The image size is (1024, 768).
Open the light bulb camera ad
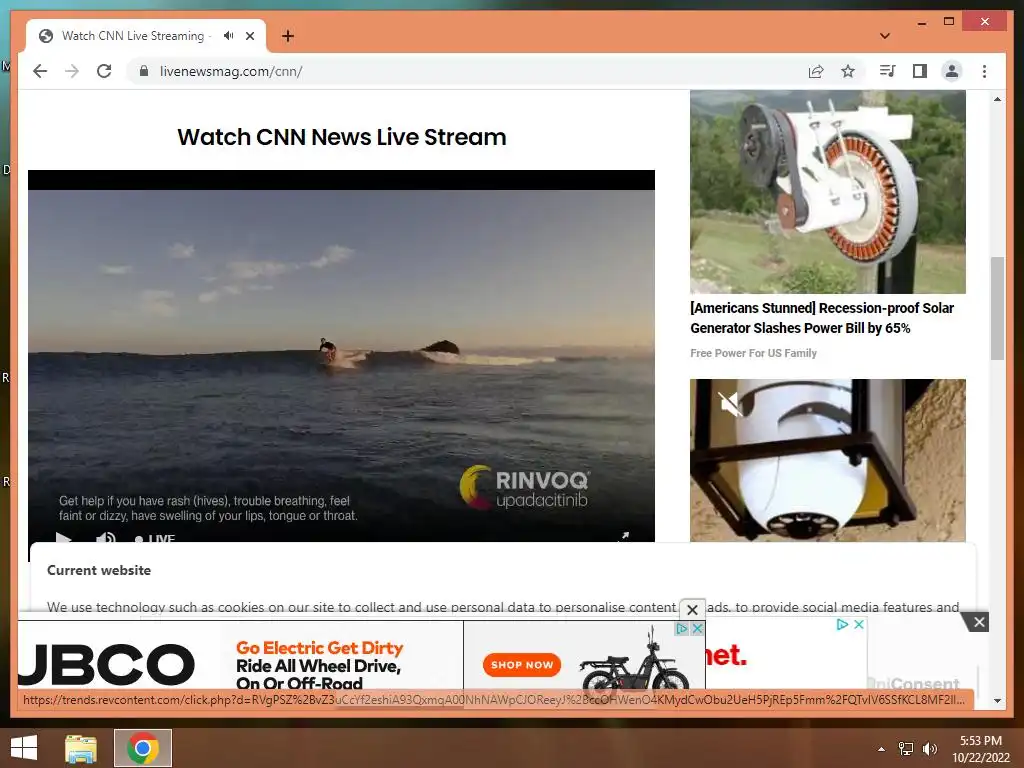pyautogui.click(x=827, y=460)
